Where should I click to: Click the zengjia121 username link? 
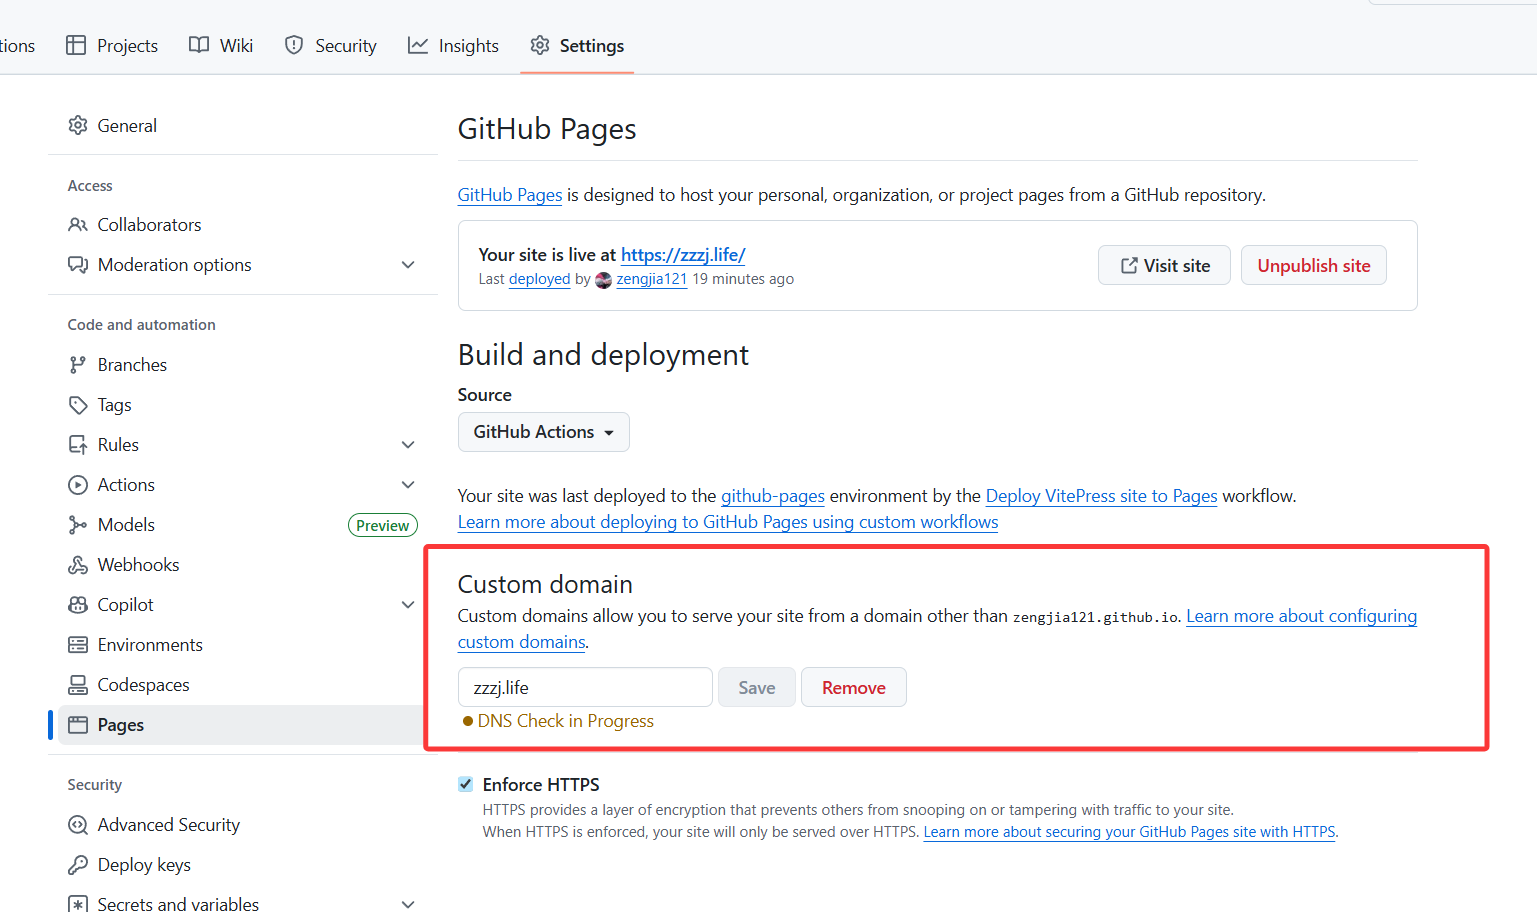[x=652, y=279]
